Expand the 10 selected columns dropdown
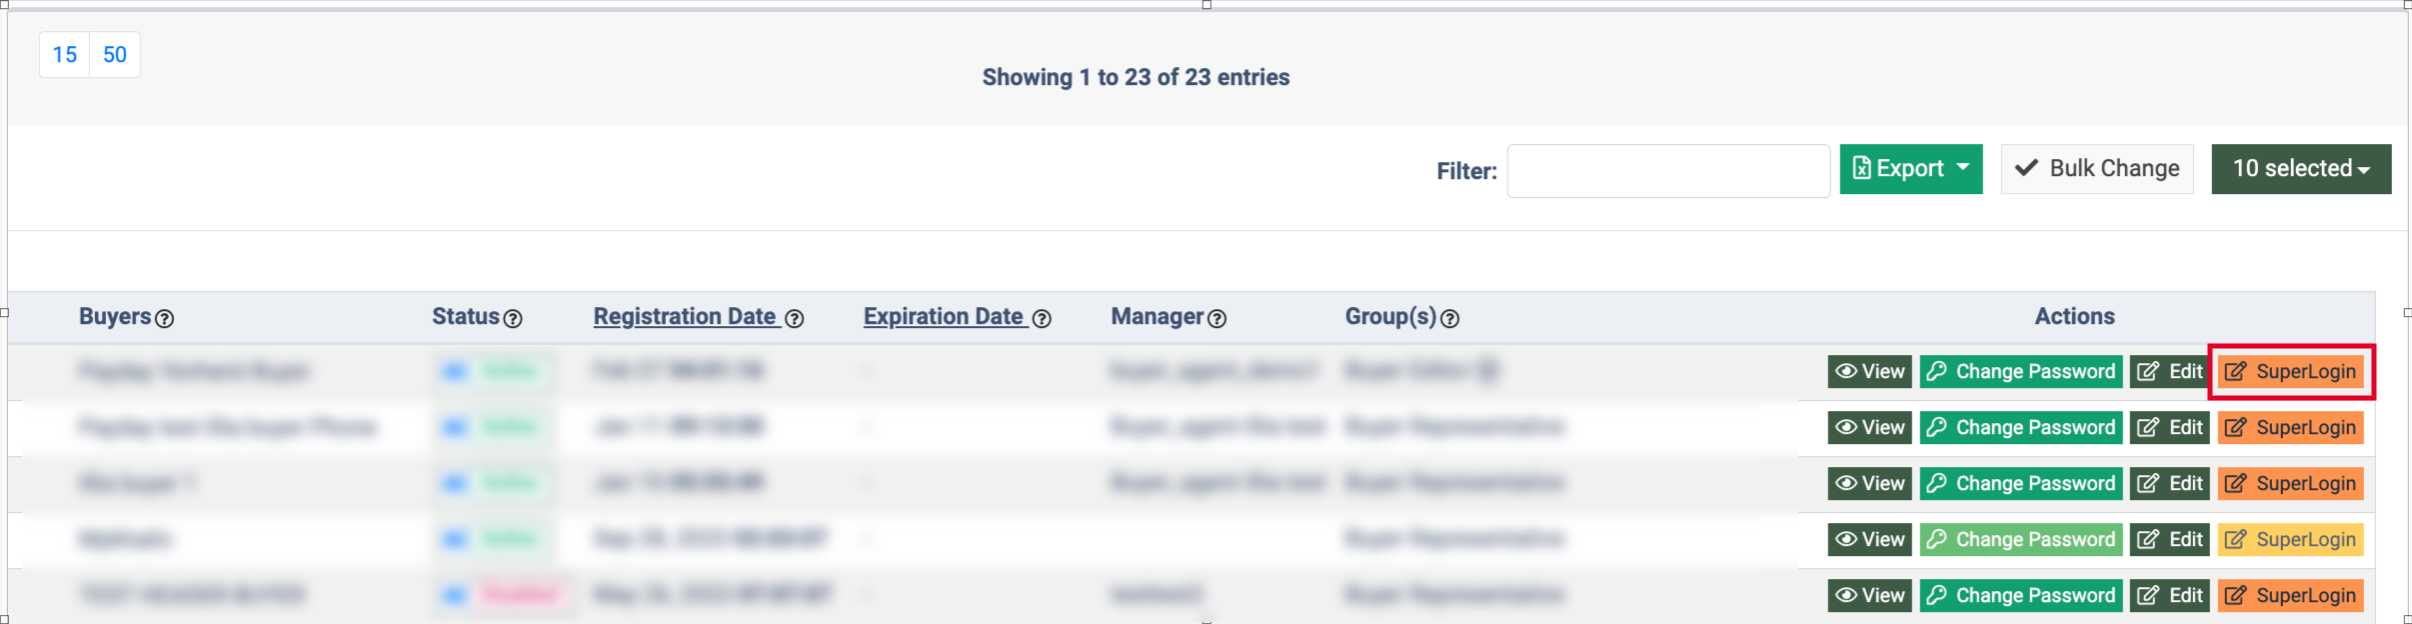 point(2302,169)
